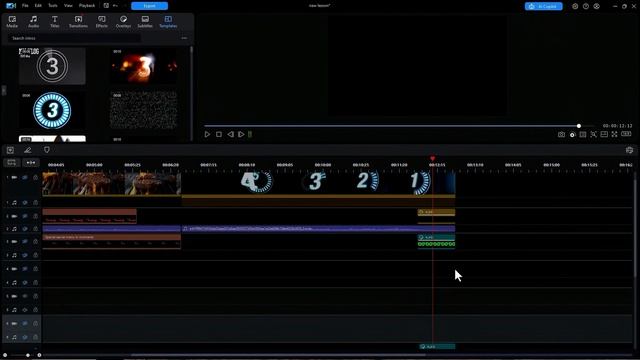Open the help question mark icon
Image resolution: width=640 pixels, height=360 pixels.
pyautogui.click(x=586, y=6)
